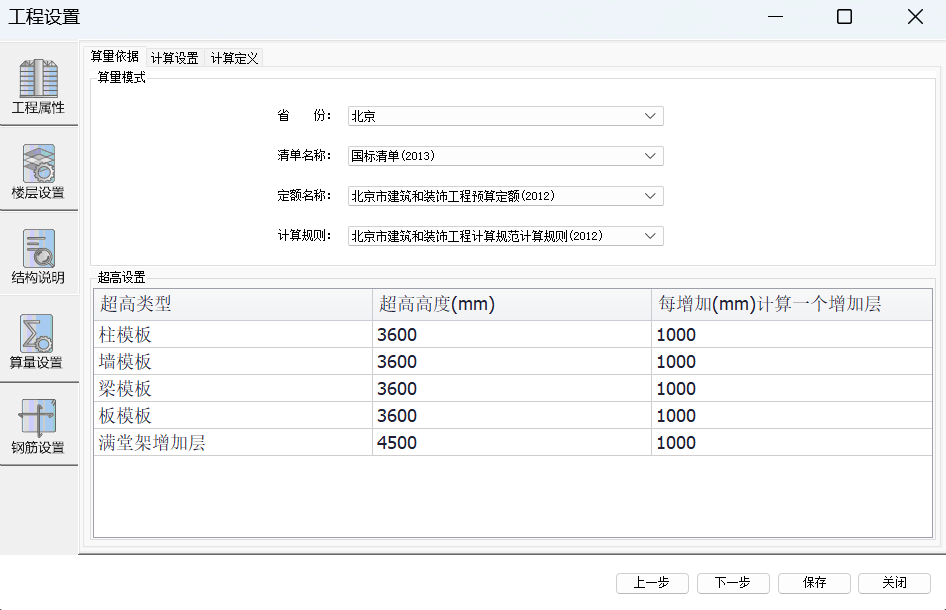Click the 梁模板 increment value cell

790,389
